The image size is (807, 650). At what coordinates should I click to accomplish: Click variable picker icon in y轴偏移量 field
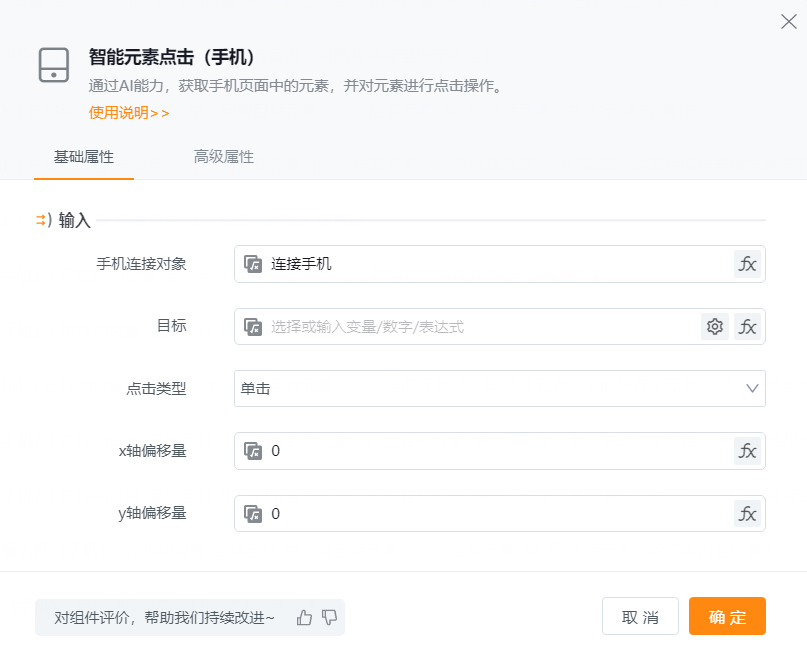(253, 514)
